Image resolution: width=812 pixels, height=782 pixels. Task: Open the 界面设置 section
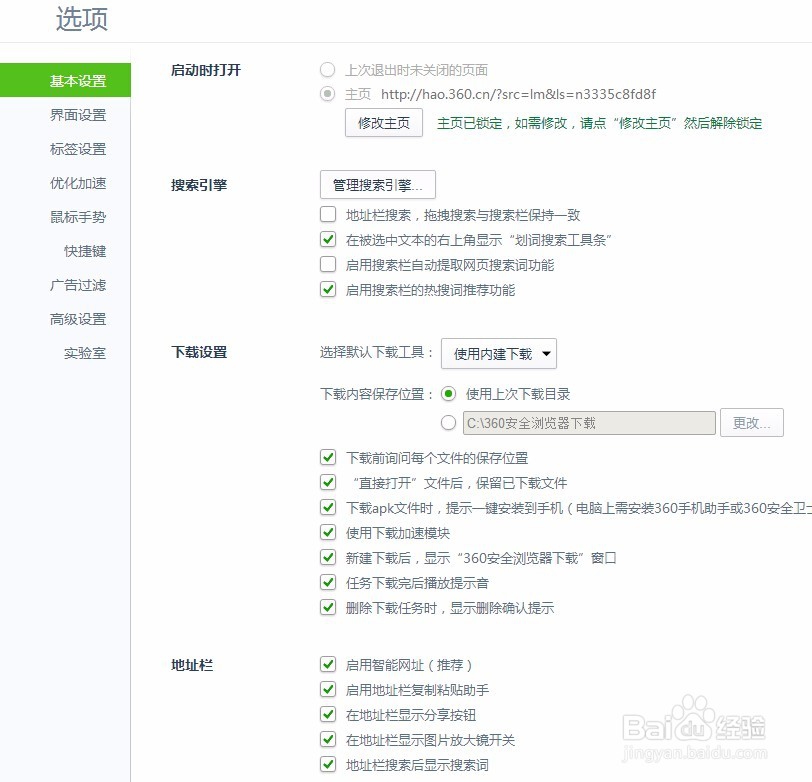click(78, 115)
